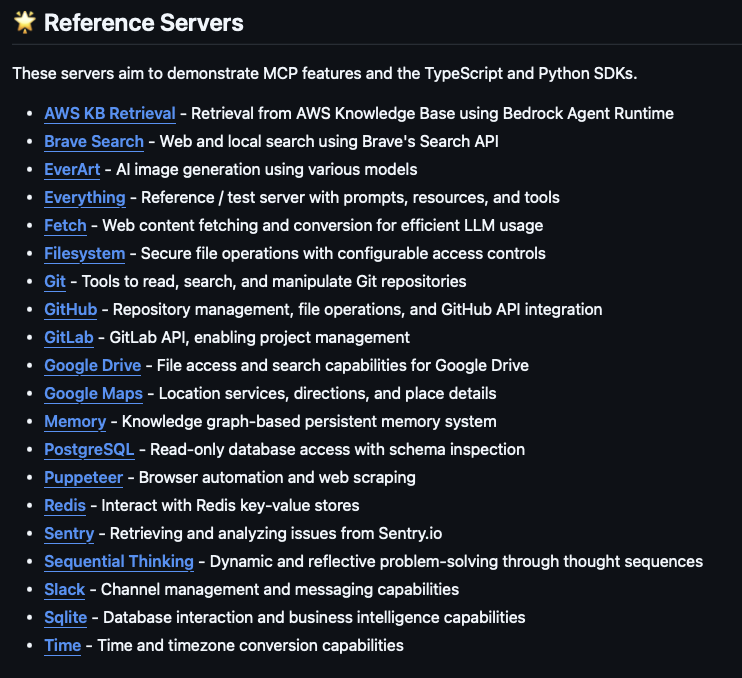Click the text 'Interact with Redis key-value stores'
The height and width of the screenshot is (678, 742).
[x=230, y=505]
